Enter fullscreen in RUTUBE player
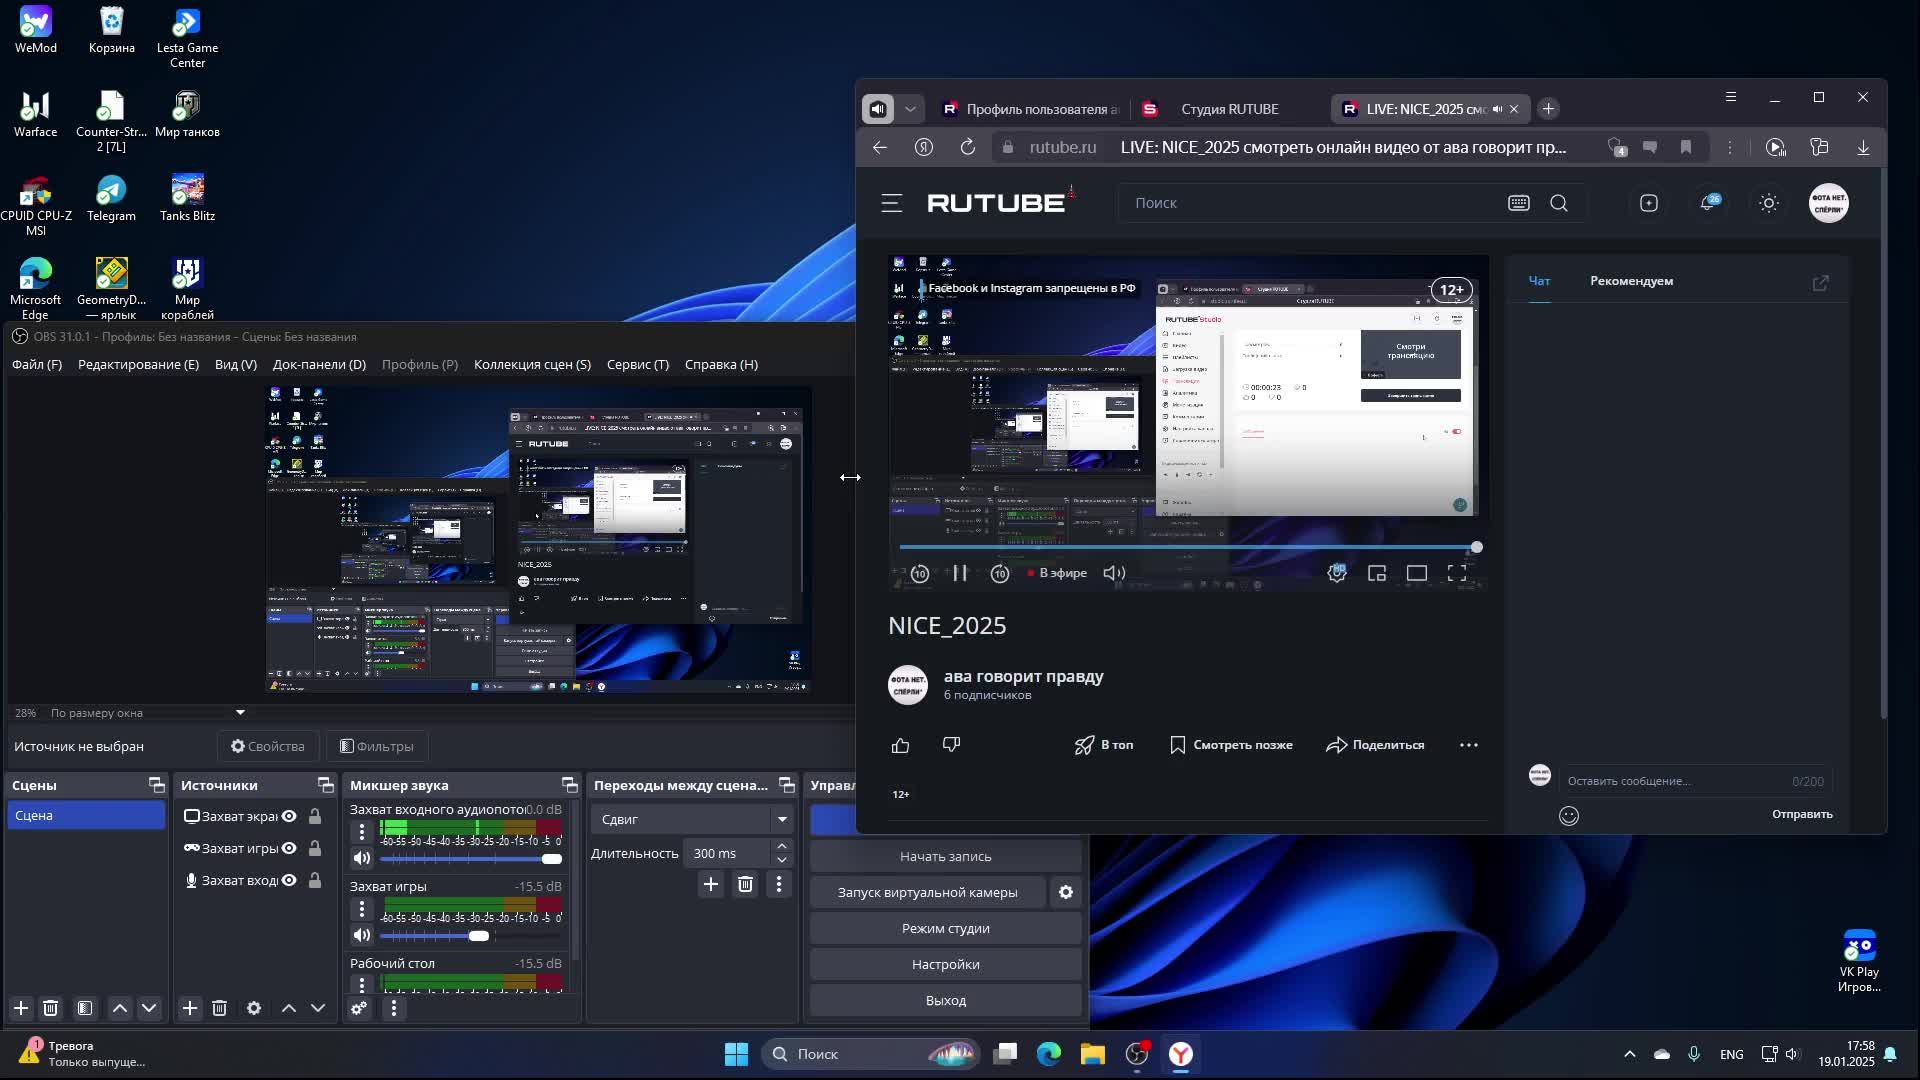Screen dimensions: 1920x1080 click(1457, 573)
